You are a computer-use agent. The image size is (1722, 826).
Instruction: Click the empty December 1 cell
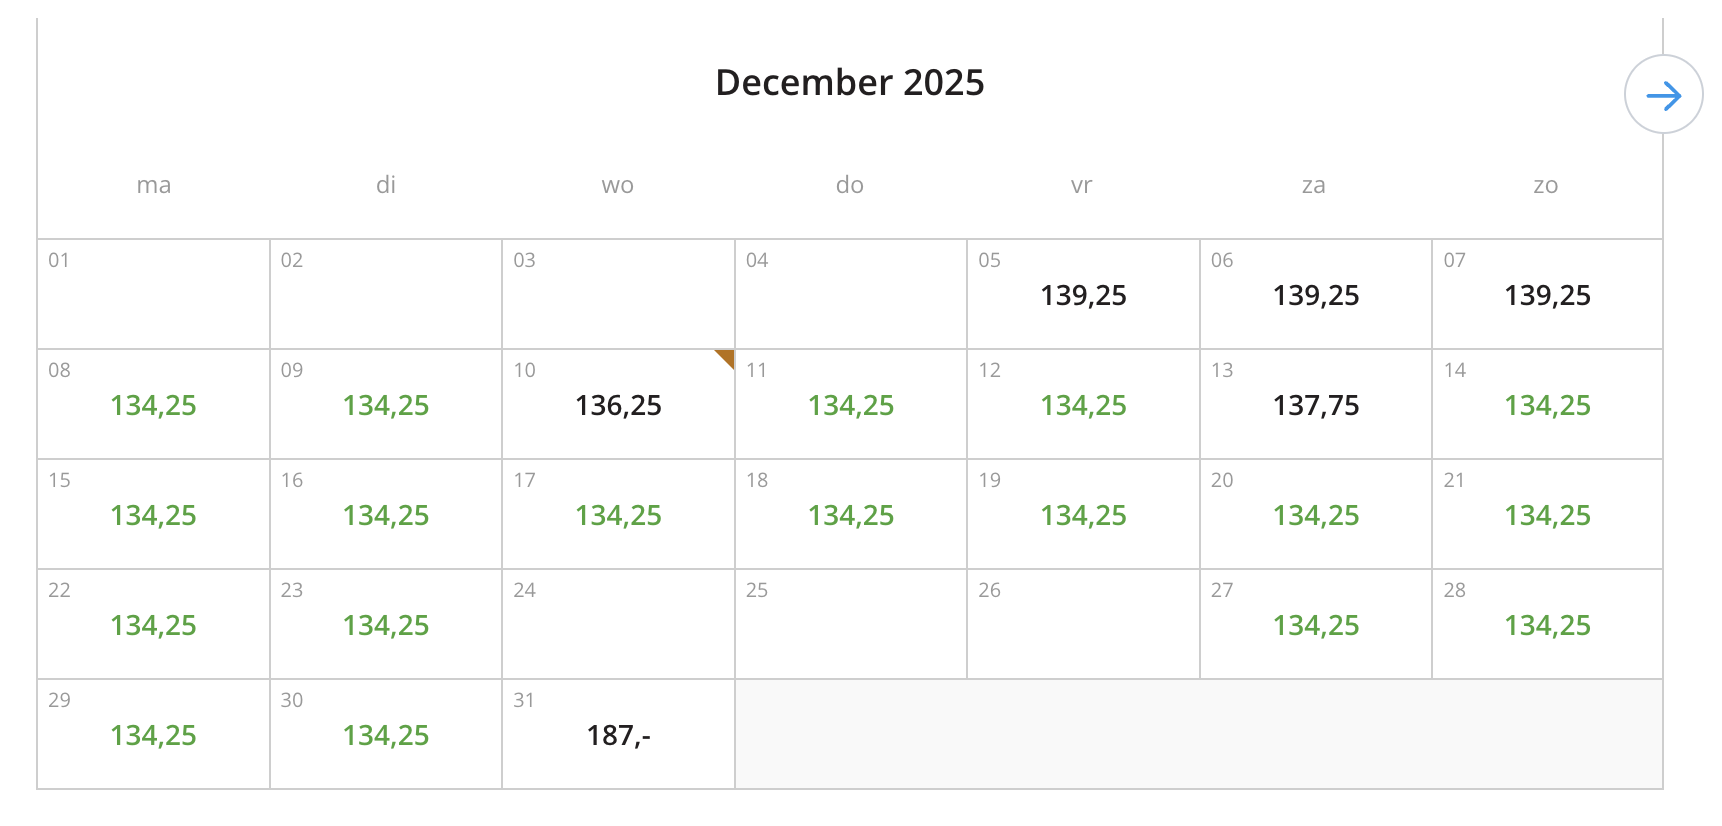click(x=153, y=294)
